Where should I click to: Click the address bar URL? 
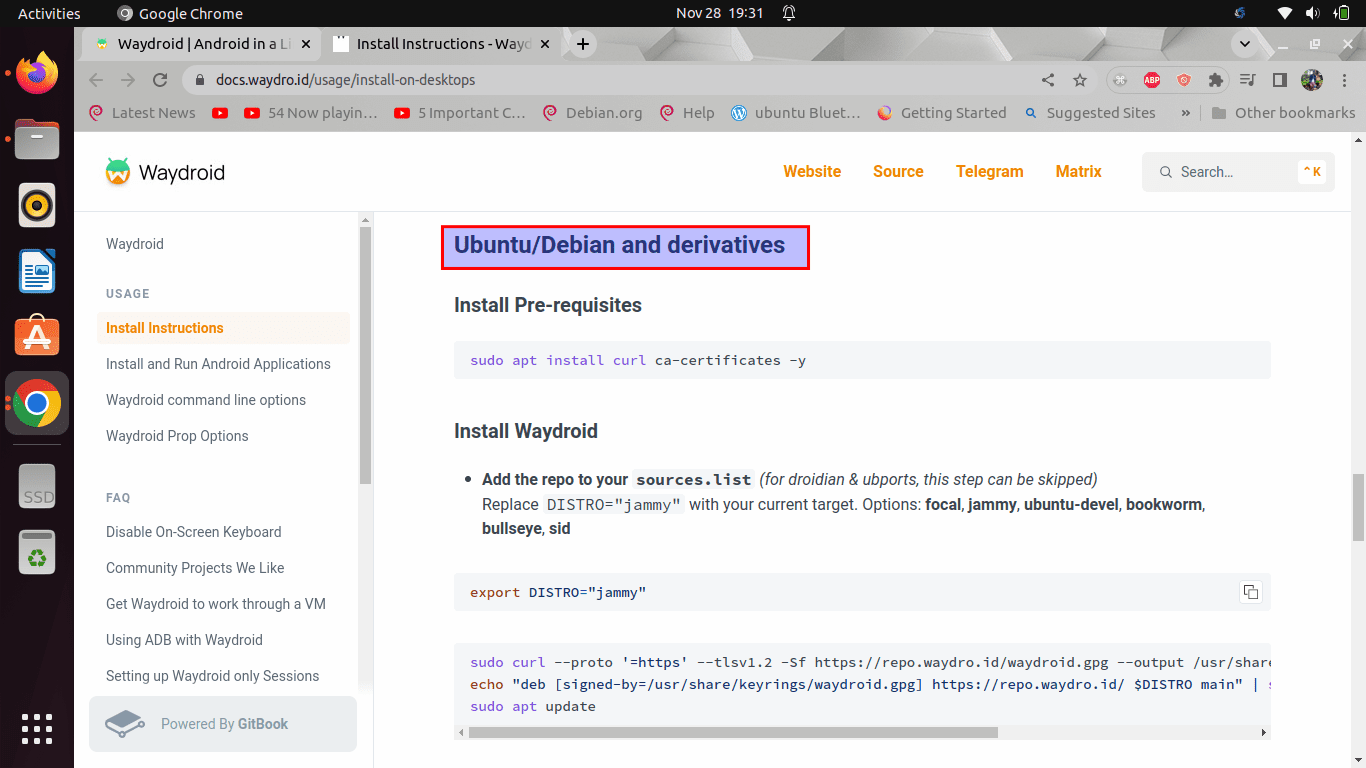(x=346, y=80)
